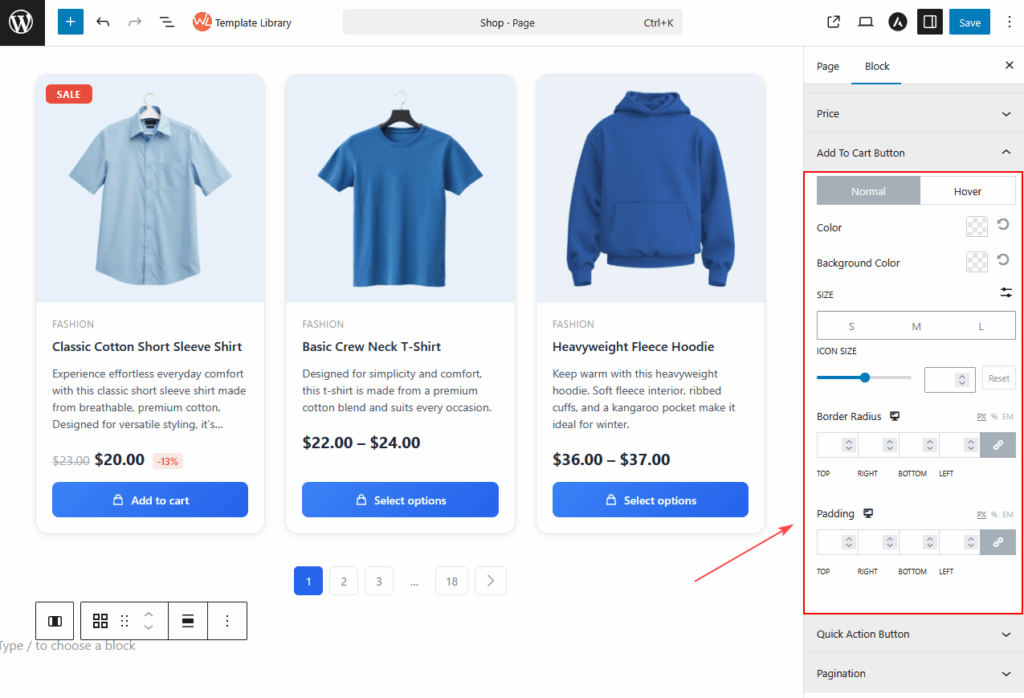Expand the Quick Action Button section
The image size is (1024, 698).
[912, 634]
